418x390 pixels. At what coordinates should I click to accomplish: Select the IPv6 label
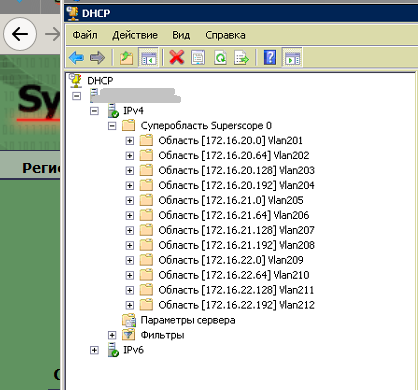tap(133, 350)
